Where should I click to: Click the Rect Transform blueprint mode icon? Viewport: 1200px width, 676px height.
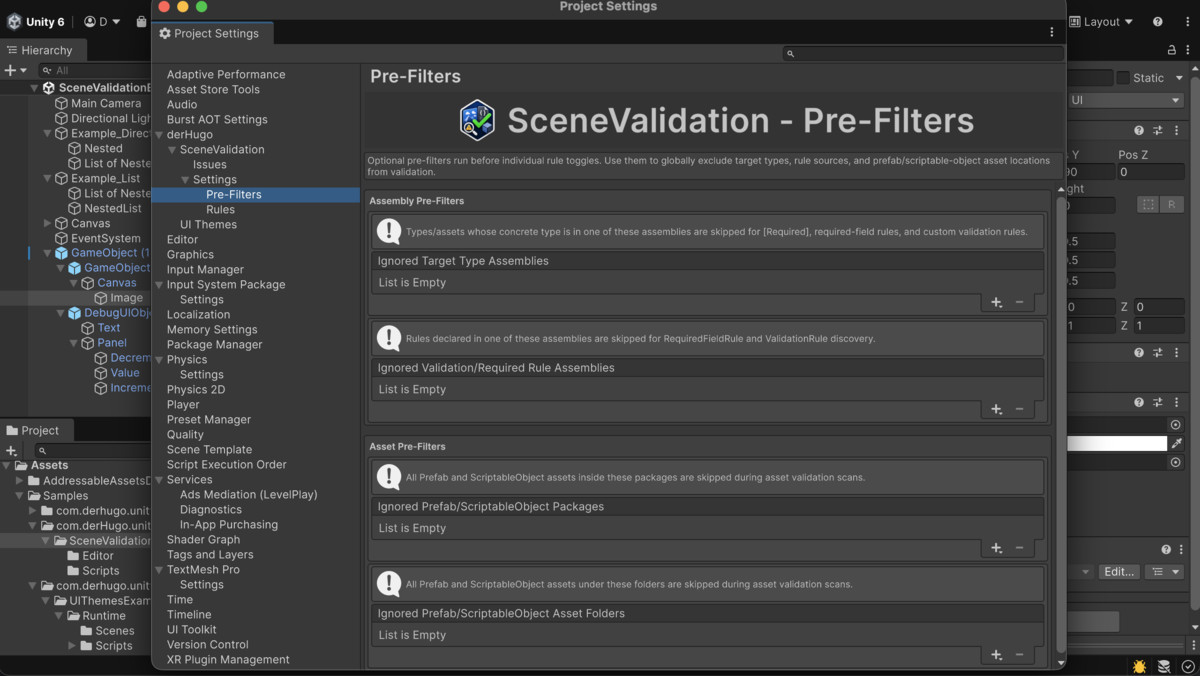point(1148,204)
